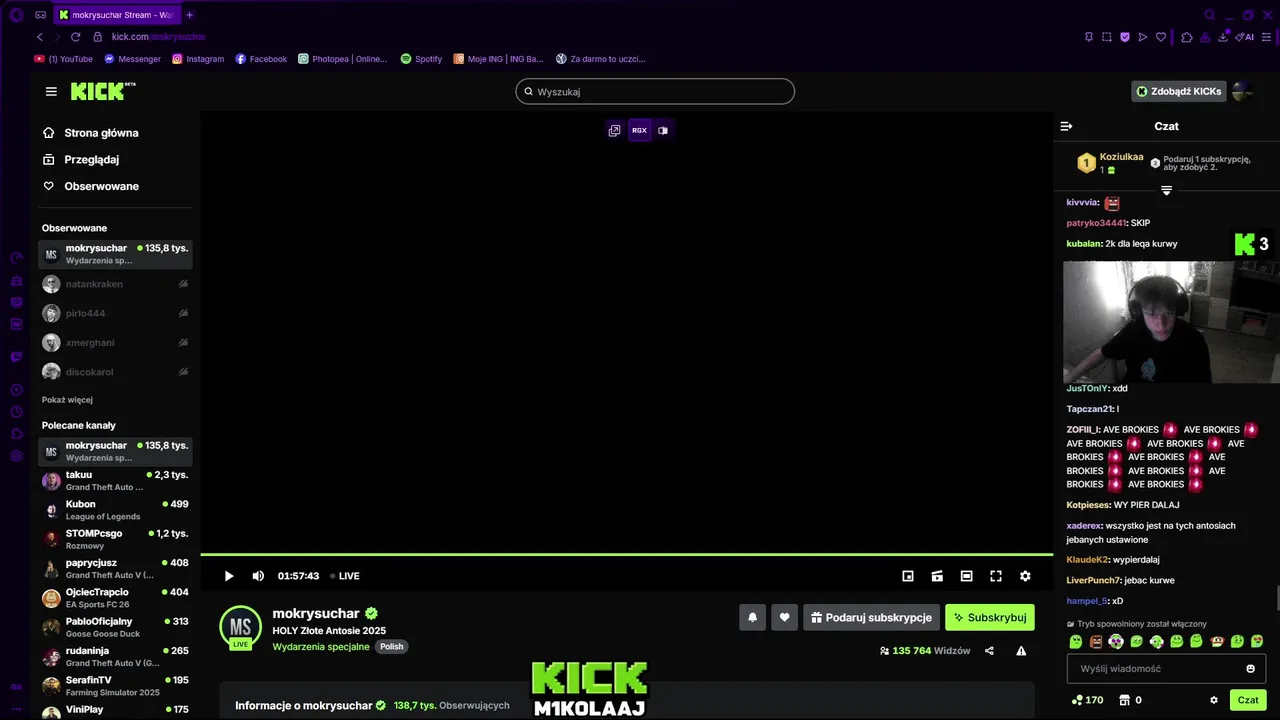Share the stream
The image size is (1280, 720).
[x=989, y=651]
